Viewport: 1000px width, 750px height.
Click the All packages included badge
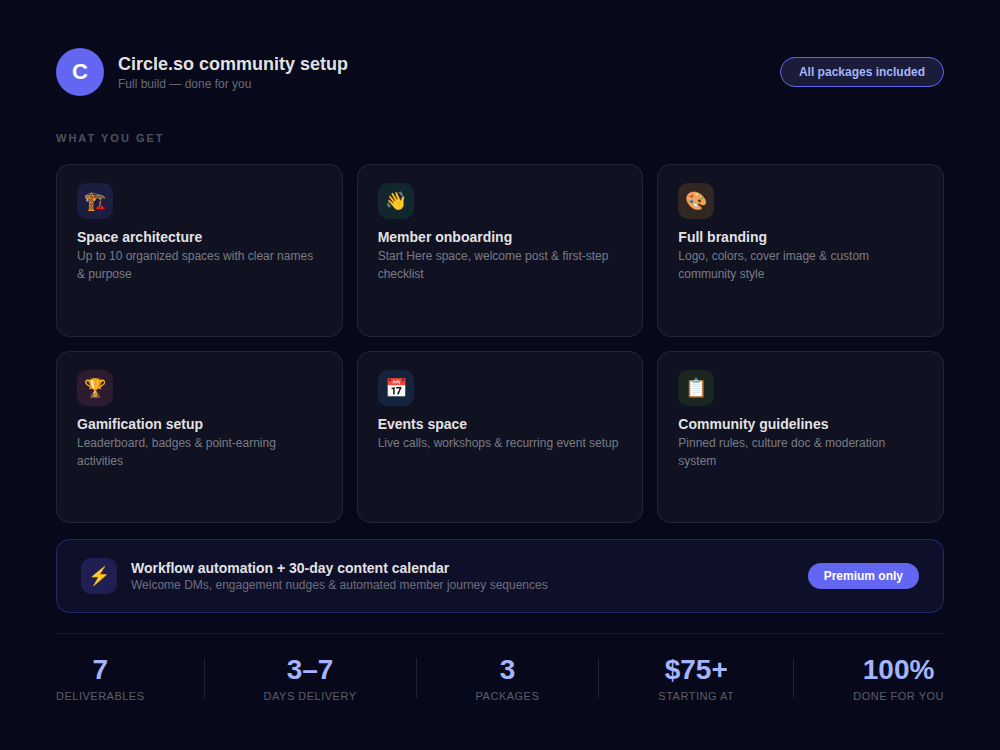[x=862, y=72]
